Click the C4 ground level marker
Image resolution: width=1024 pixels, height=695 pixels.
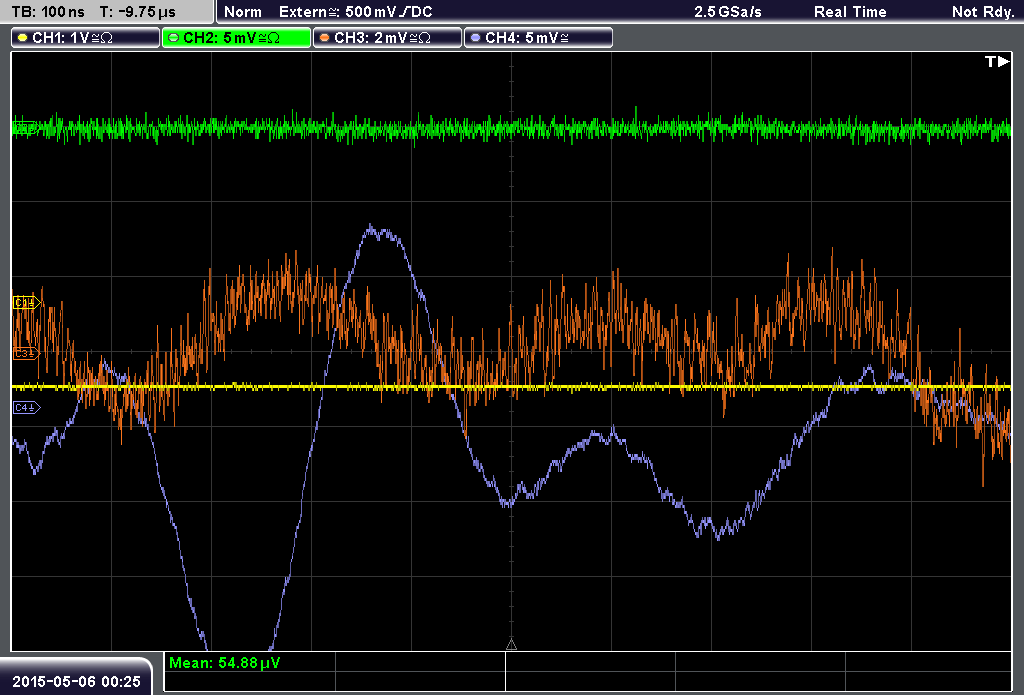coord(27,408)
